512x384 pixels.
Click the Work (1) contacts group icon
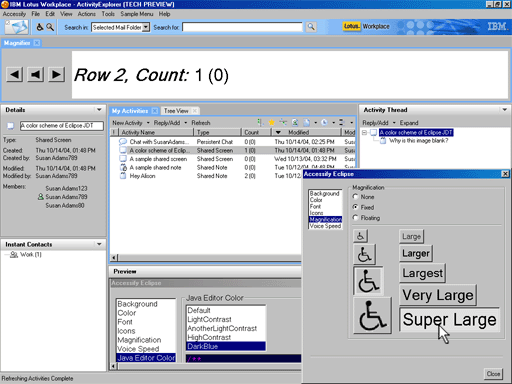pyautogui.click(x=14, y=254)
